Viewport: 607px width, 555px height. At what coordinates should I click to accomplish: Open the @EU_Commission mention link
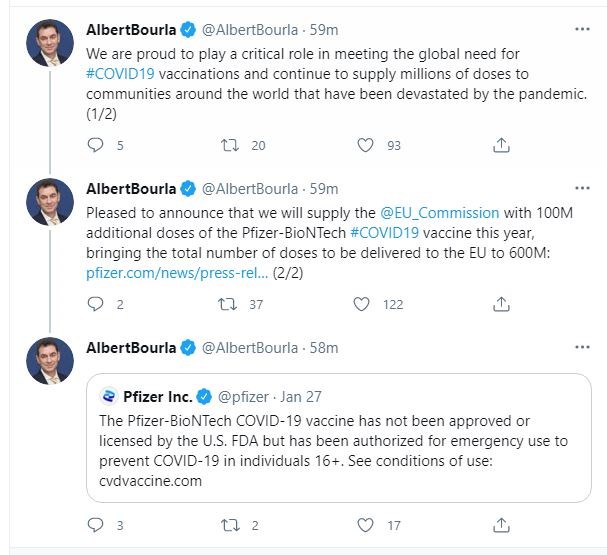(x=440, y=213)
